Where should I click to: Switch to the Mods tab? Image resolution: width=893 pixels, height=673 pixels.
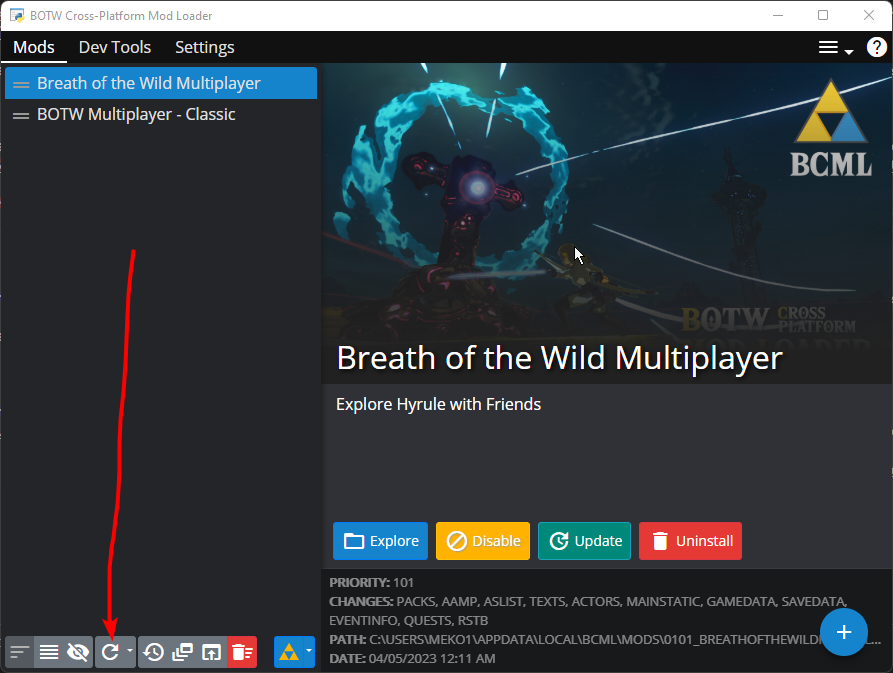[x=34, y=47]
